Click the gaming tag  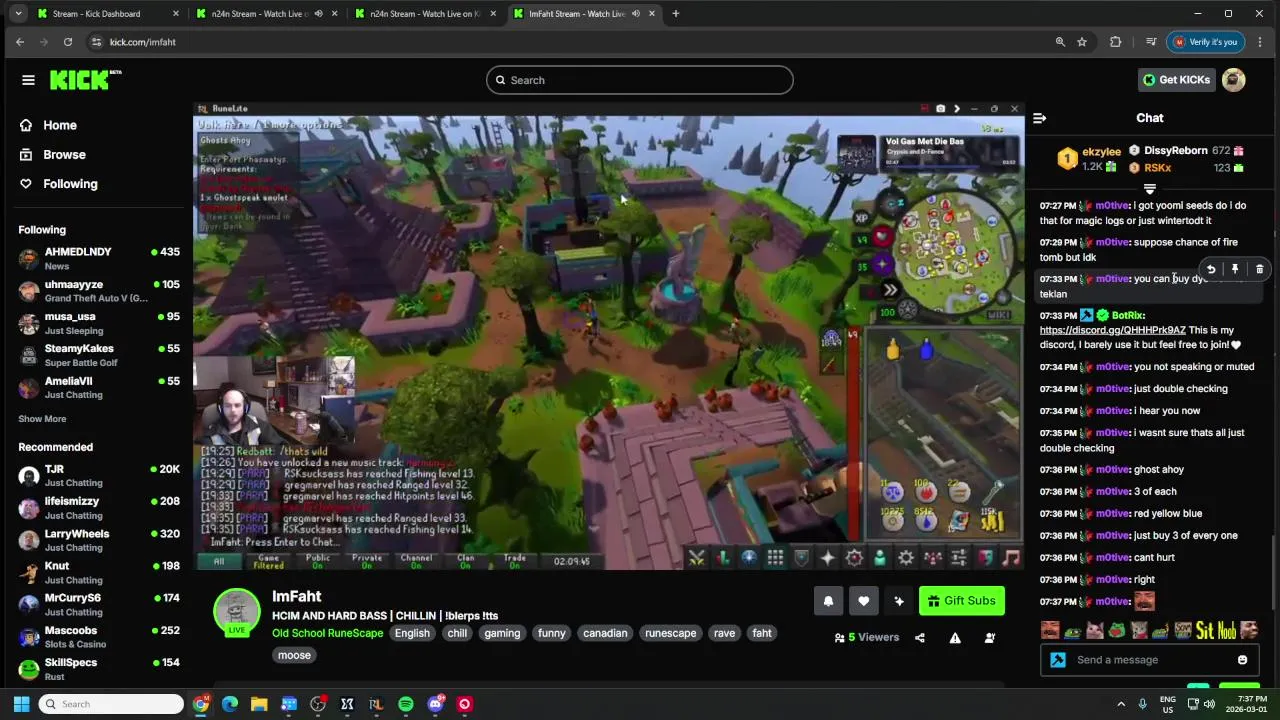click(x=502, y=633)
